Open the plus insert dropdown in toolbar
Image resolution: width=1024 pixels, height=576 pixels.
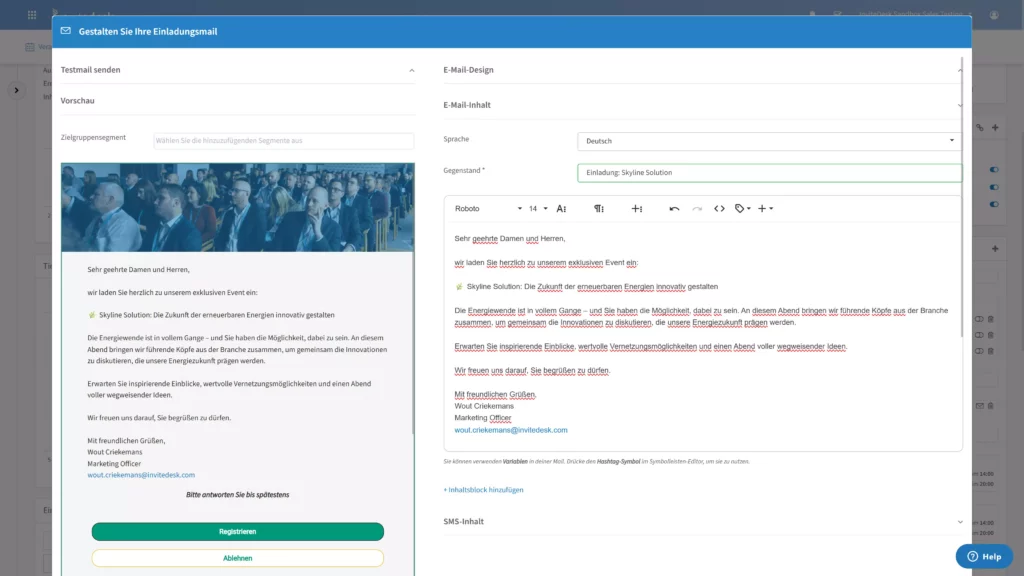(x=765, y=208)
